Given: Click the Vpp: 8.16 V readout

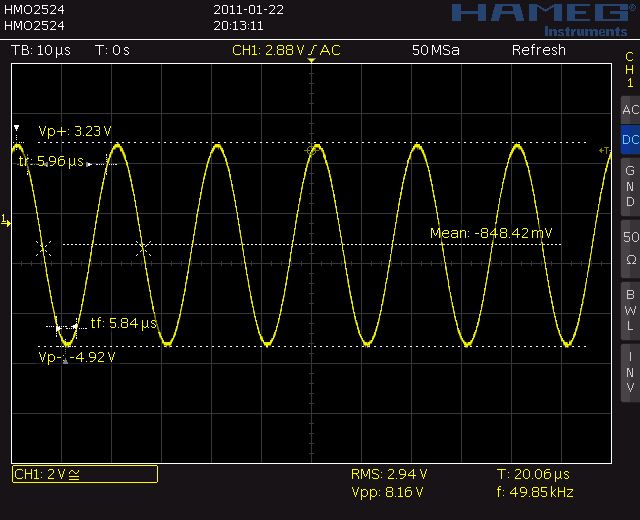Looking at the screenshot, I should click(x=387, y=492).
